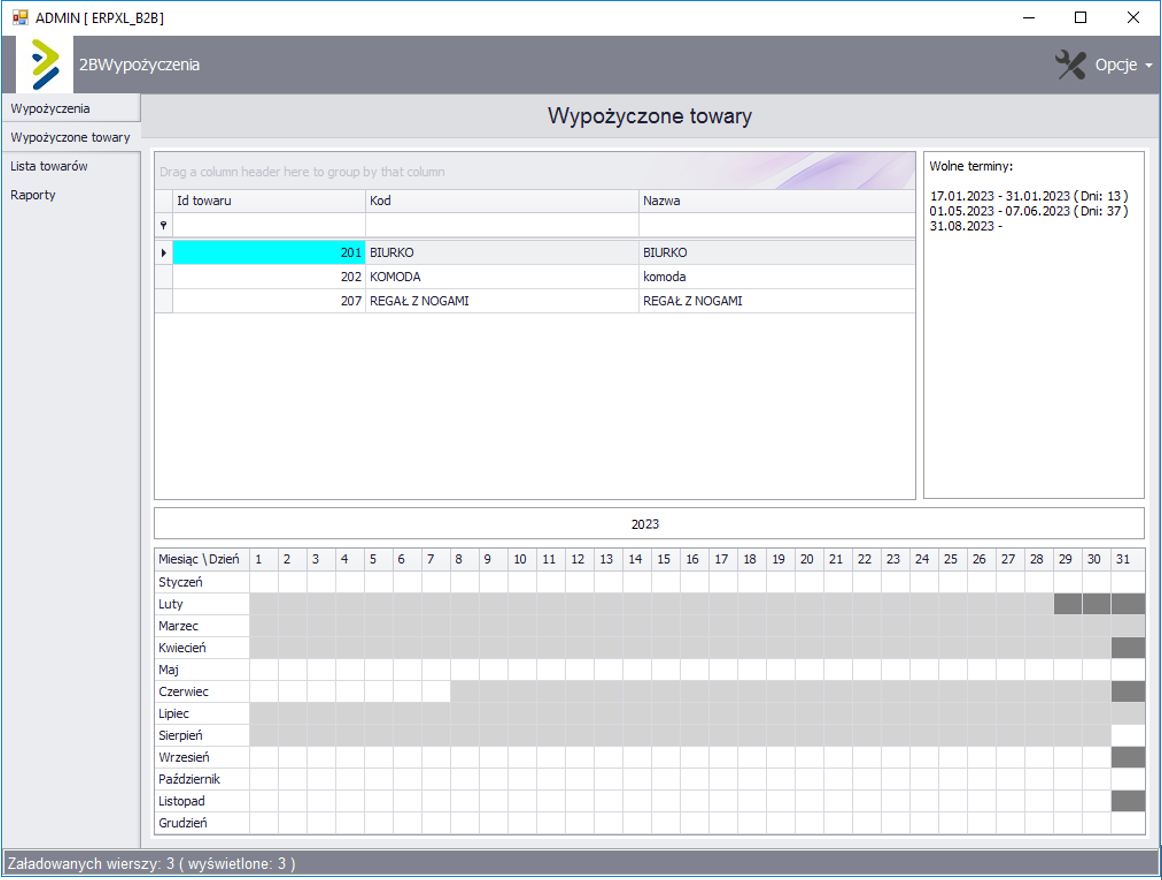Open Lista towarów in sidebar
Screen dimensions: 1162x880
tap(70, 166)
